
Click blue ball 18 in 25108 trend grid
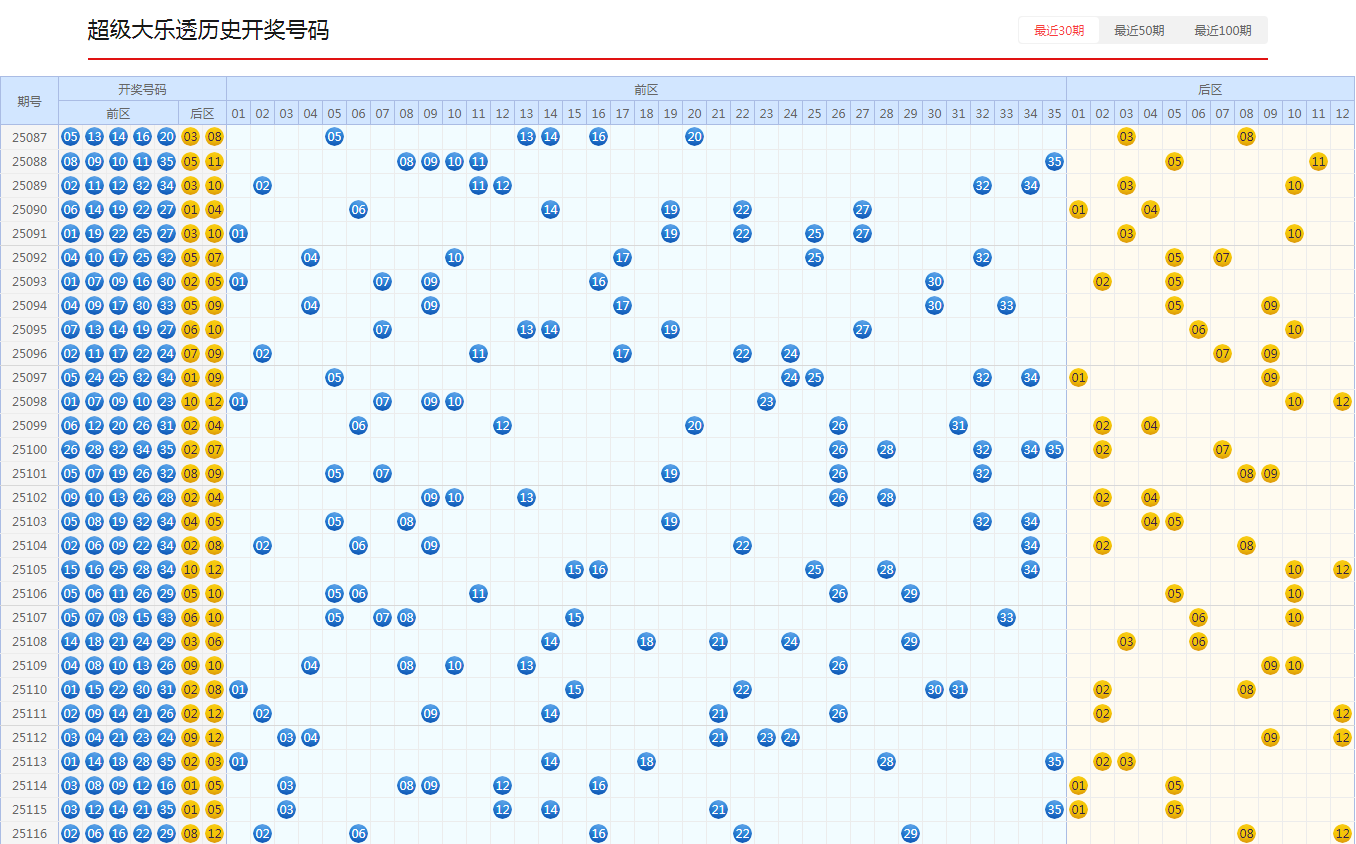[646, 641]
